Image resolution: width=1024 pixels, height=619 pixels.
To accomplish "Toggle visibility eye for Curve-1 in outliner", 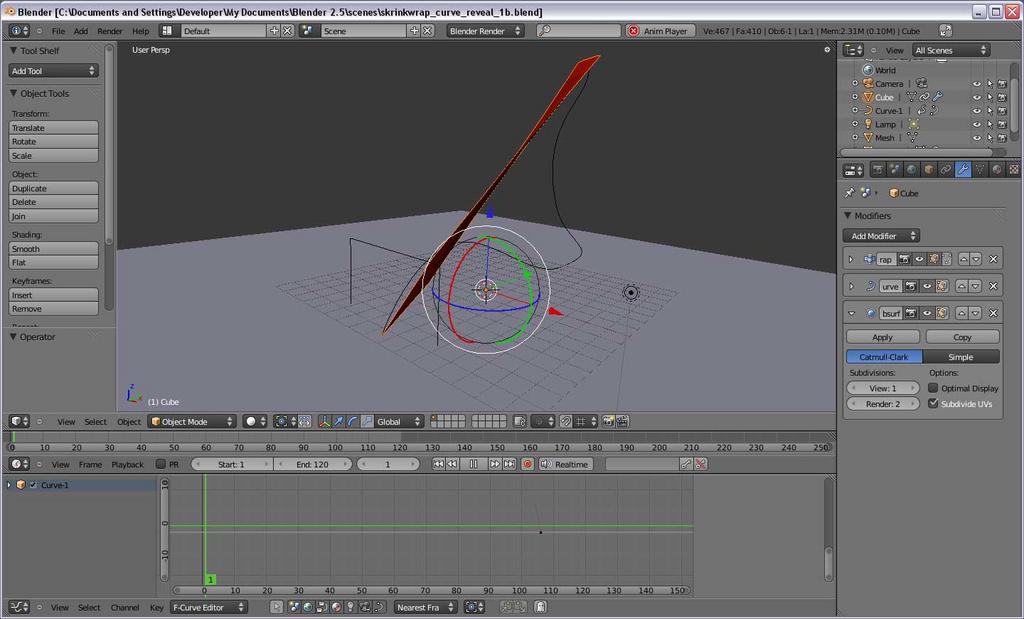I will pyautogui.click(x=976, y=111).
